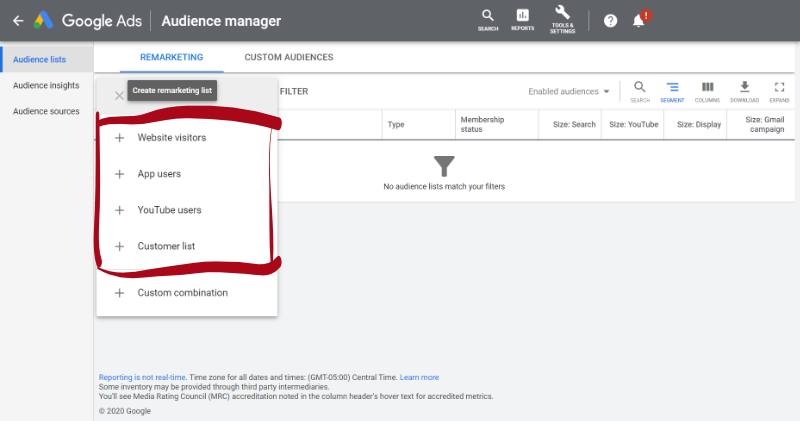800x421 pixels.
Task: Open the Help question mark
Action: 610,21
